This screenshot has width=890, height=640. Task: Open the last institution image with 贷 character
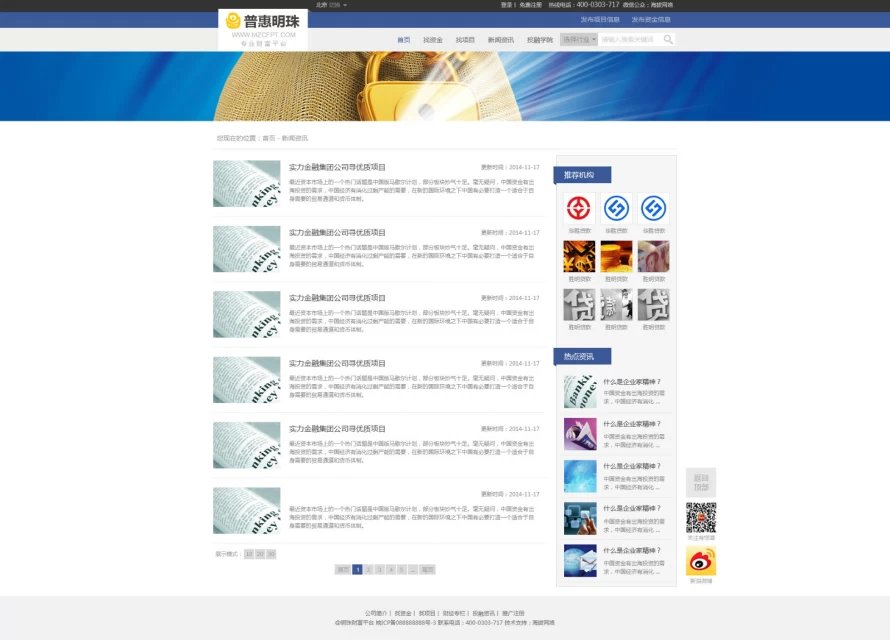pos(653,305)
